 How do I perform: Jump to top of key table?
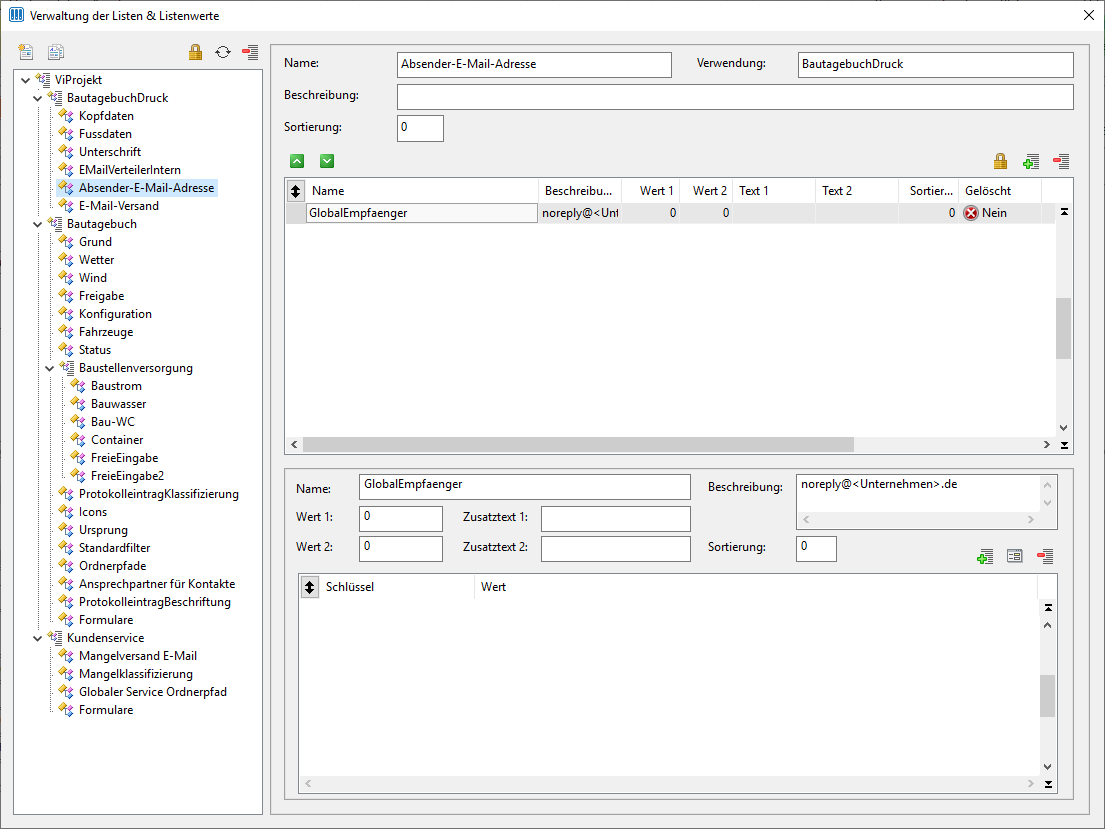point(1048,607)
